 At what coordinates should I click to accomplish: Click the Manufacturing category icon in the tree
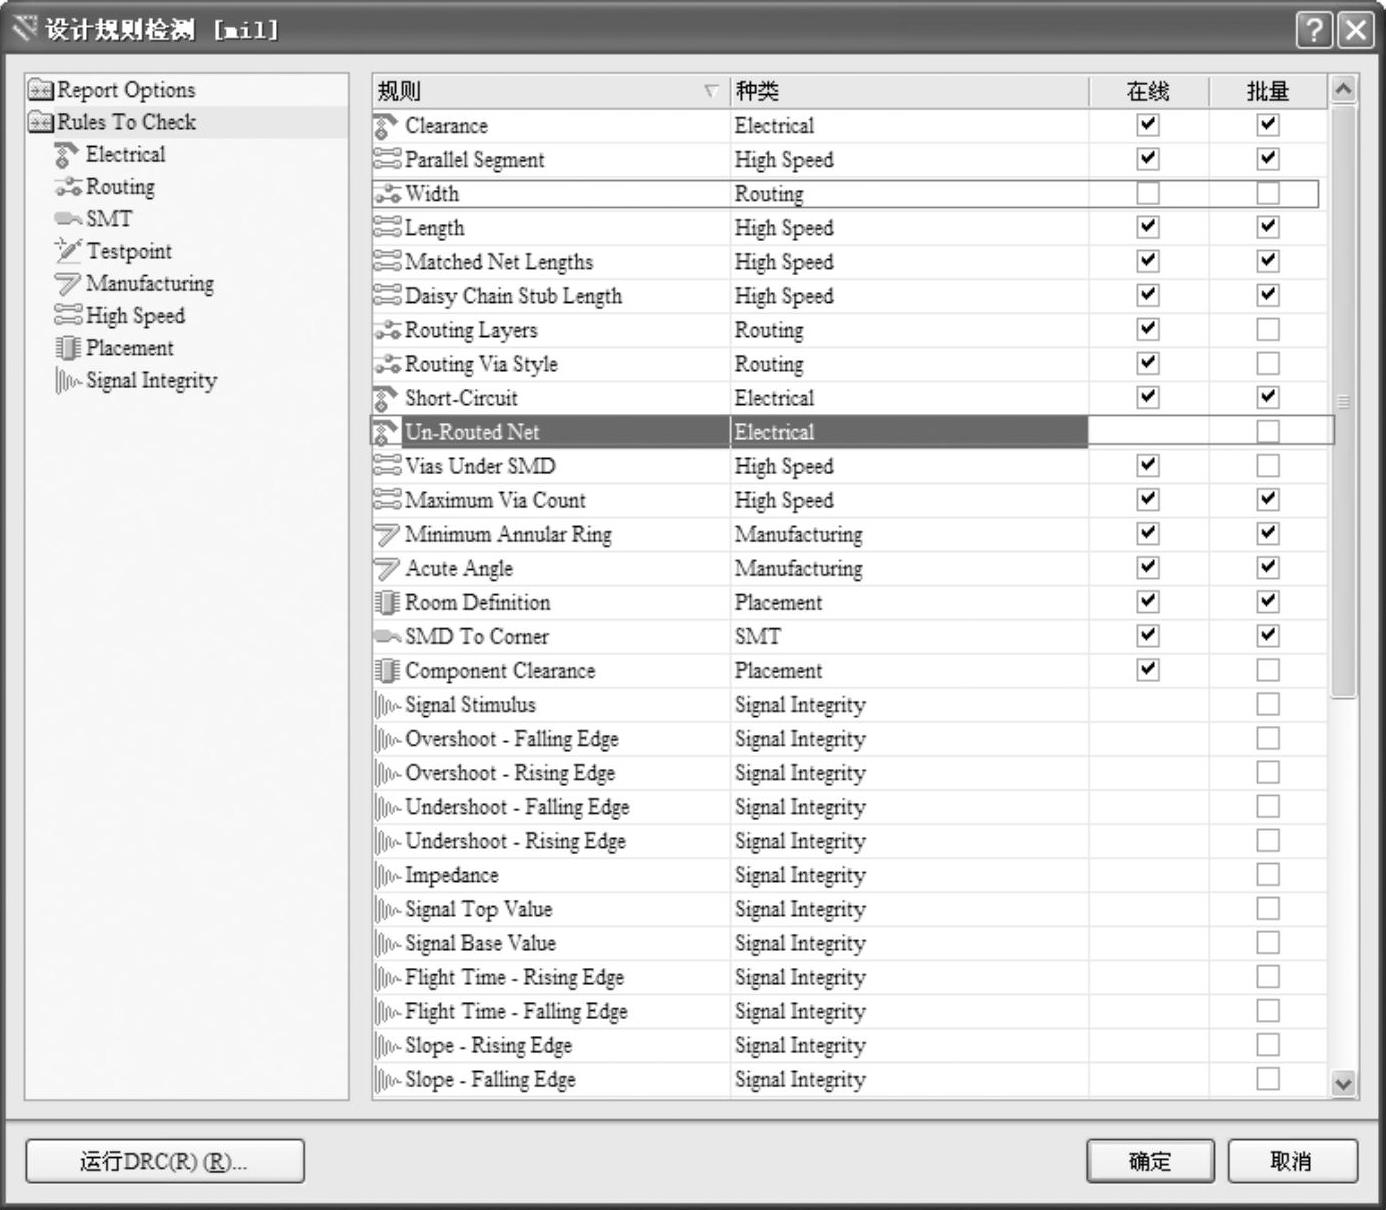pos(67,284)
